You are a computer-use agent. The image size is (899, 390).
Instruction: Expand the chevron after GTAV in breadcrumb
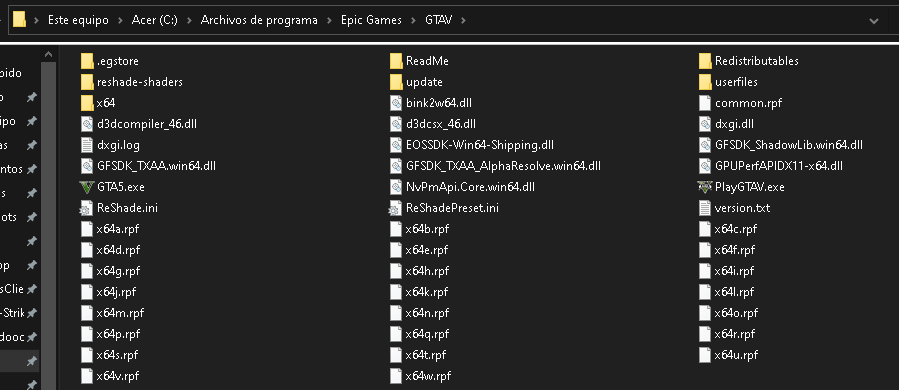[x=463, y=20]
